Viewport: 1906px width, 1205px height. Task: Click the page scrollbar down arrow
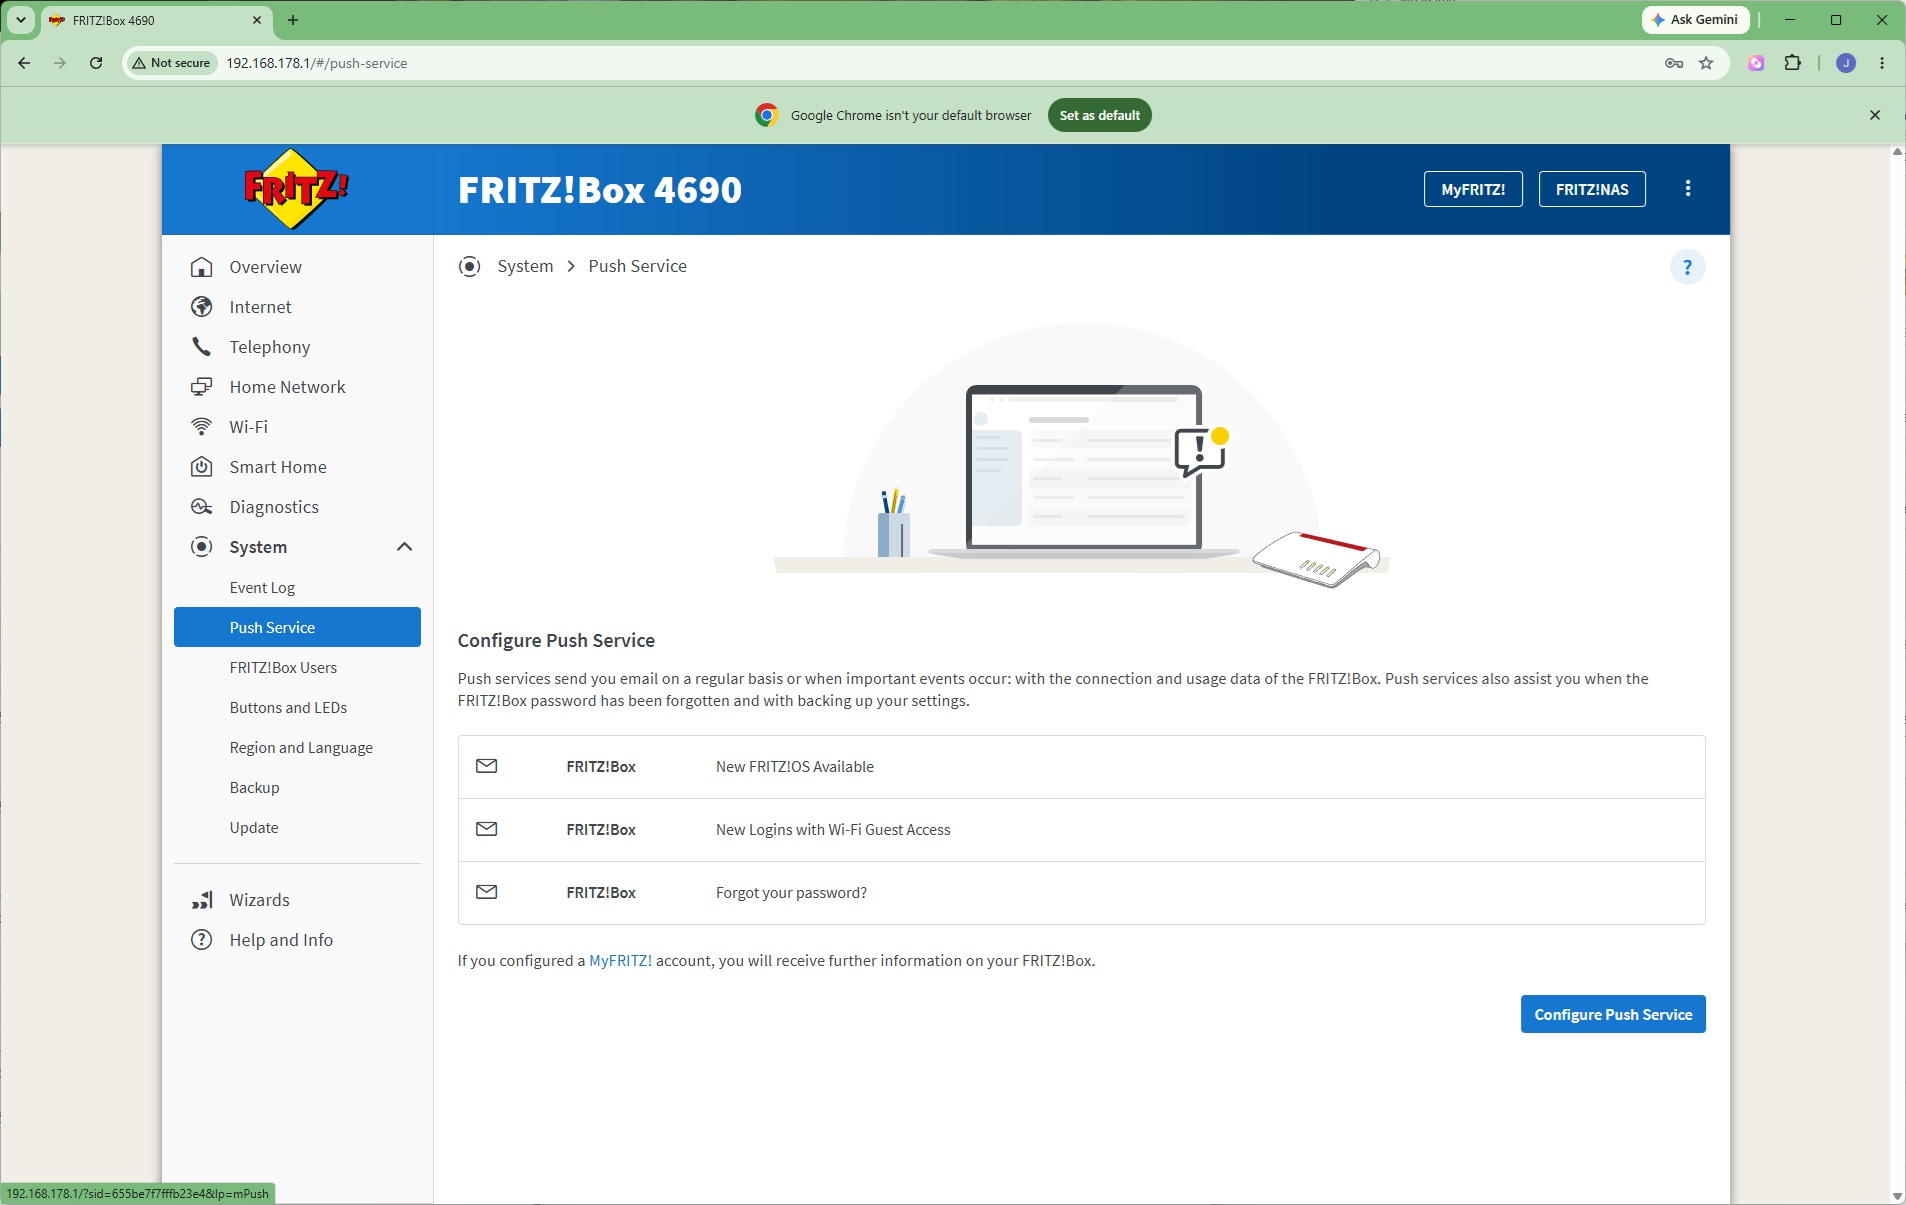click(1897, 1196)
